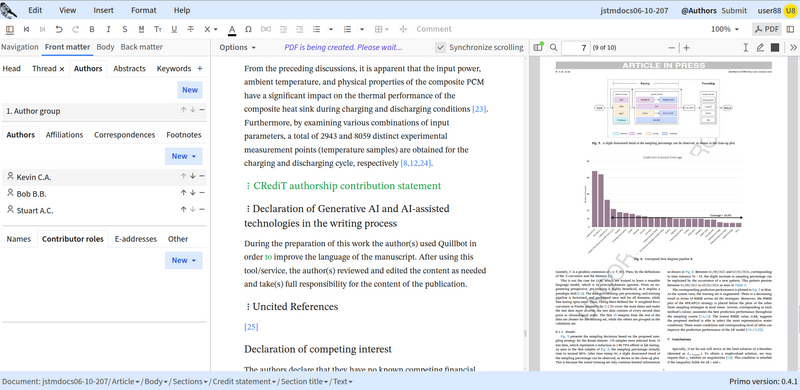Jump to previous change icon
Viewport: 800px width, 390px height.
[x=26, y=29]
